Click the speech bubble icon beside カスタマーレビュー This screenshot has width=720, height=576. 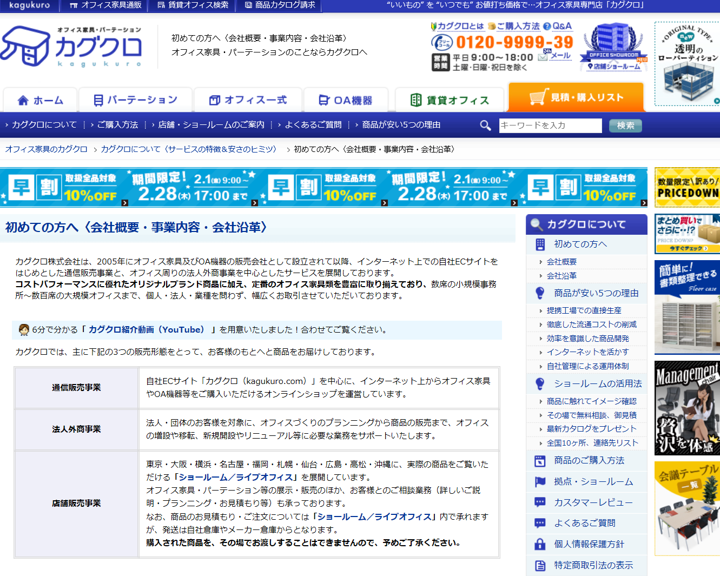pyautogui.click(x=540, y=503)
